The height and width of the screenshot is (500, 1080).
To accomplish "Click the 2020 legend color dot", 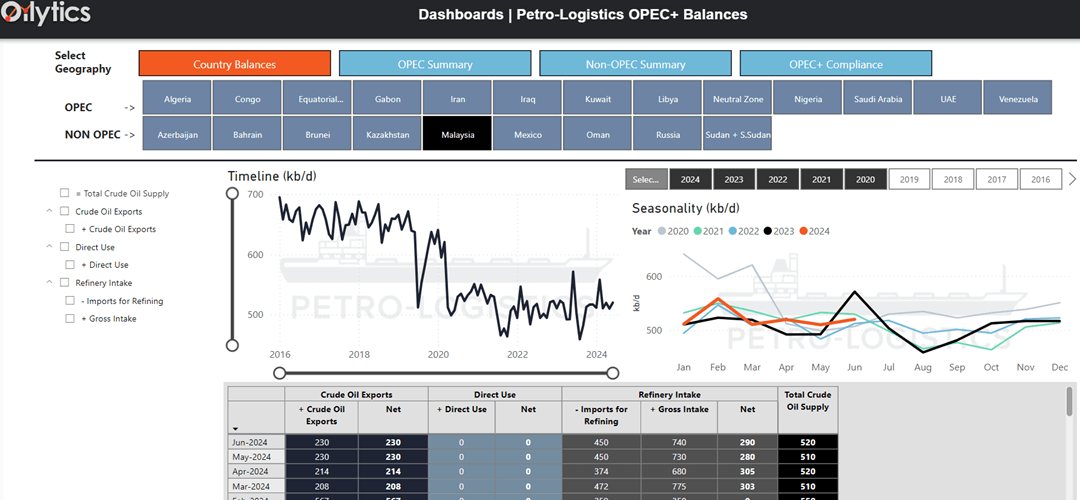I will pyautogui.click(x=663, y=231).
